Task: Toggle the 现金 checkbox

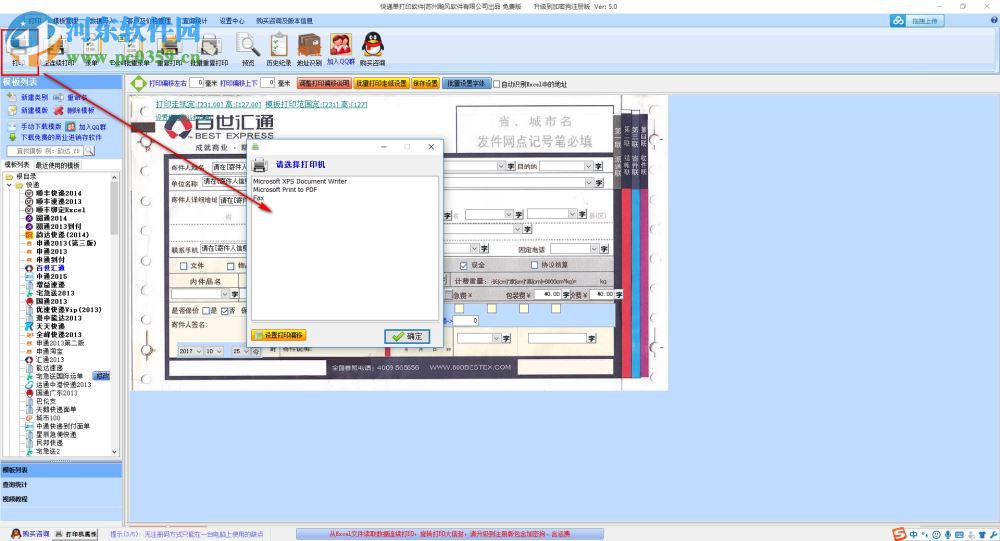Action: (464, 265)
